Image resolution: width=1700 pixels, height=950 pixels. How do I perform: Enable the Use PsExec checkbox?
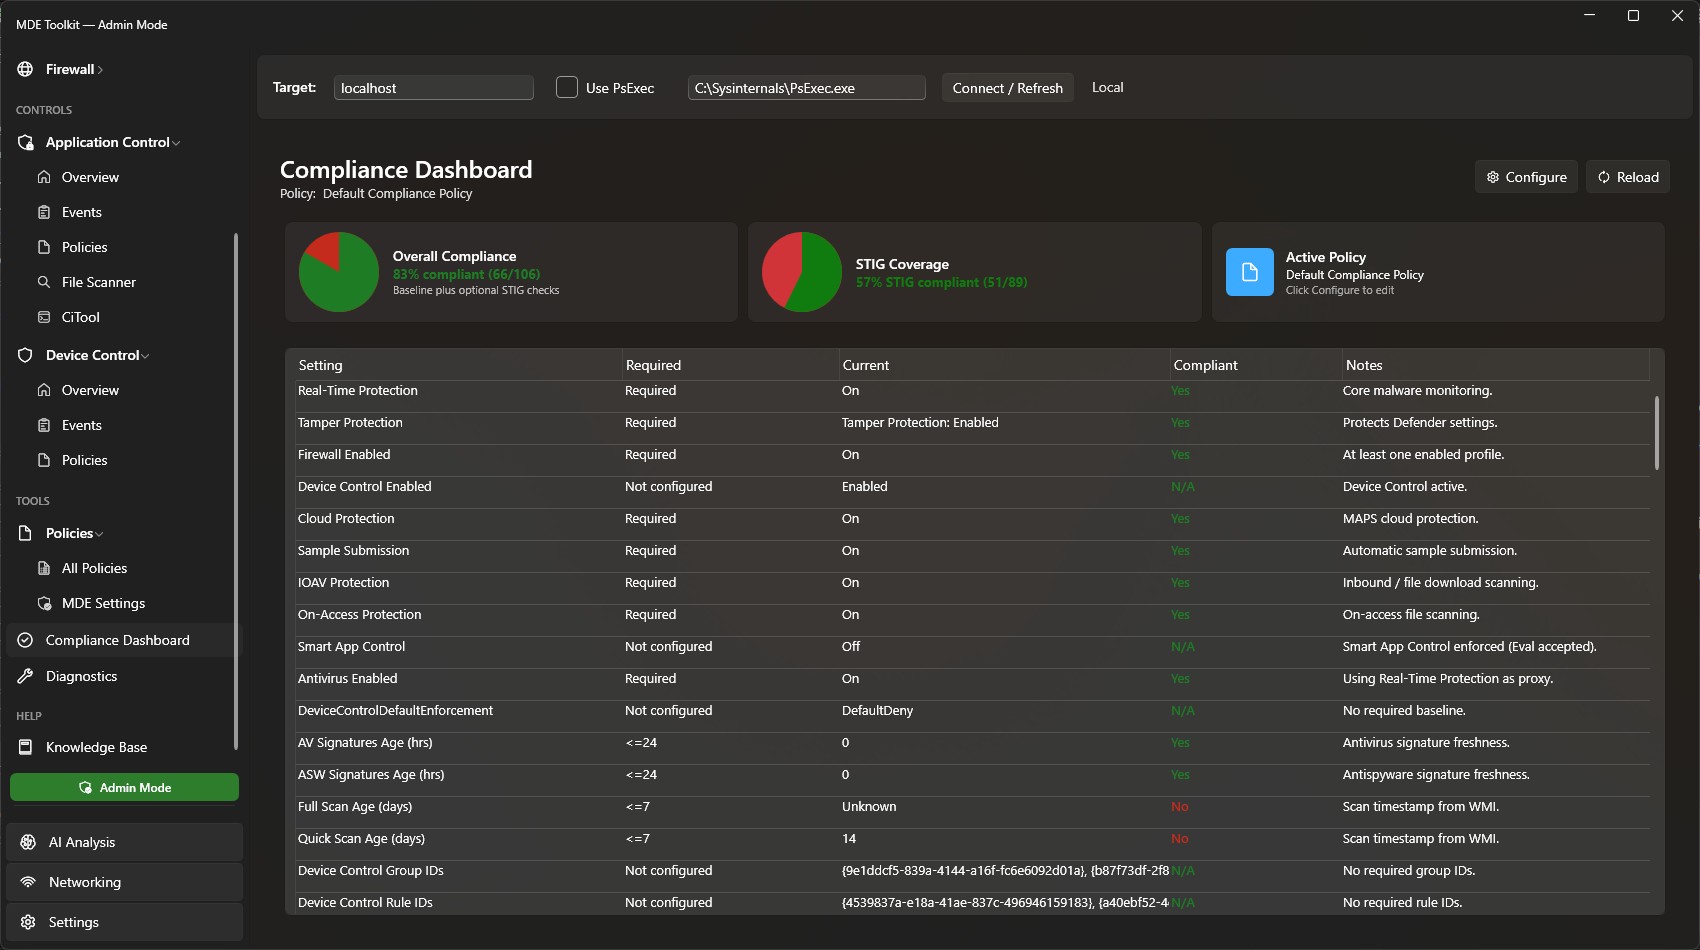point(566,87)
